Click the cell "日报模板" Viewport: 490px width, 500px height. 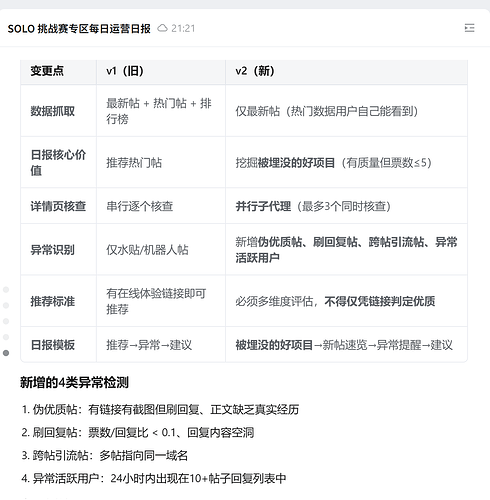click(58, 344)
